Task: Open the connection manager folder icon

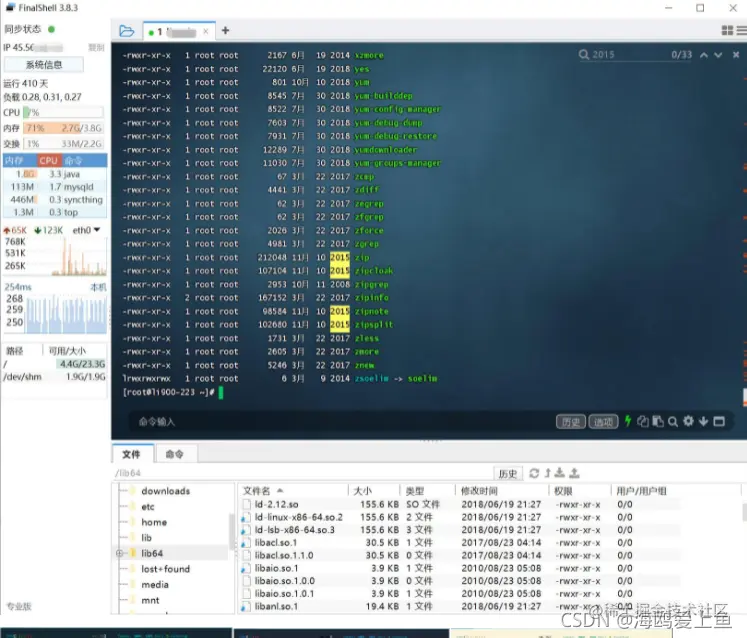Action: (126, 31)
